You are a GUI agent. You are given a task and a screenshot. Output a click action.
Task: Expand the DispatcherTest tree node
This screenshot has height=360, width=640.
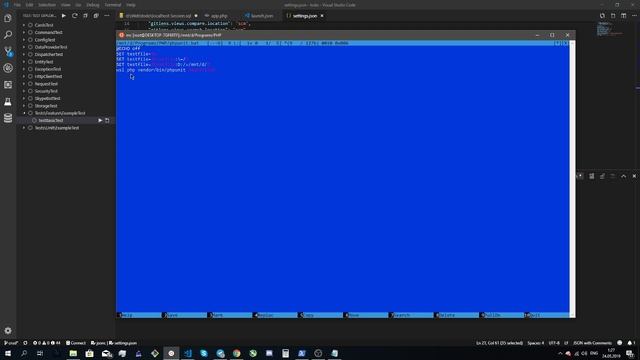point(24,54)
